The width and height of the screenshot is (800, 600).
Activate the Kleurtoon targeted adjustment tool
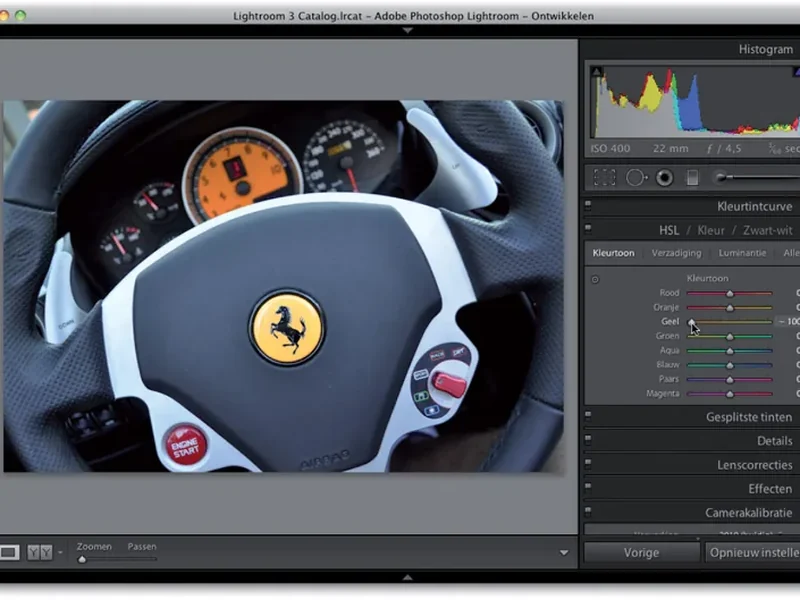click(x=595, y=279)
